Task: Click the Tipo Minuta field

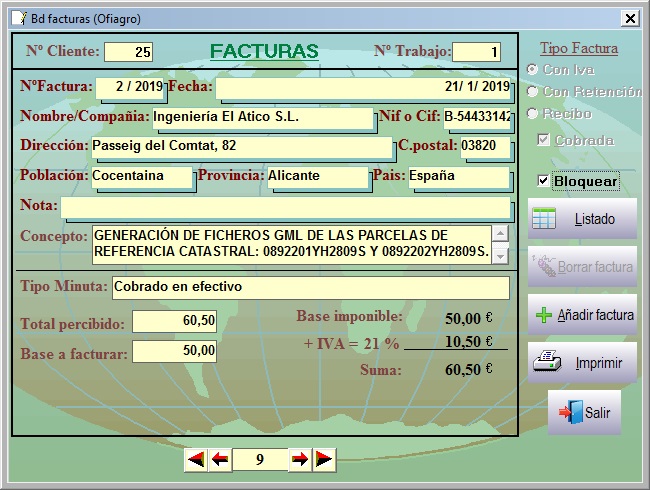Action: (310, 287)
